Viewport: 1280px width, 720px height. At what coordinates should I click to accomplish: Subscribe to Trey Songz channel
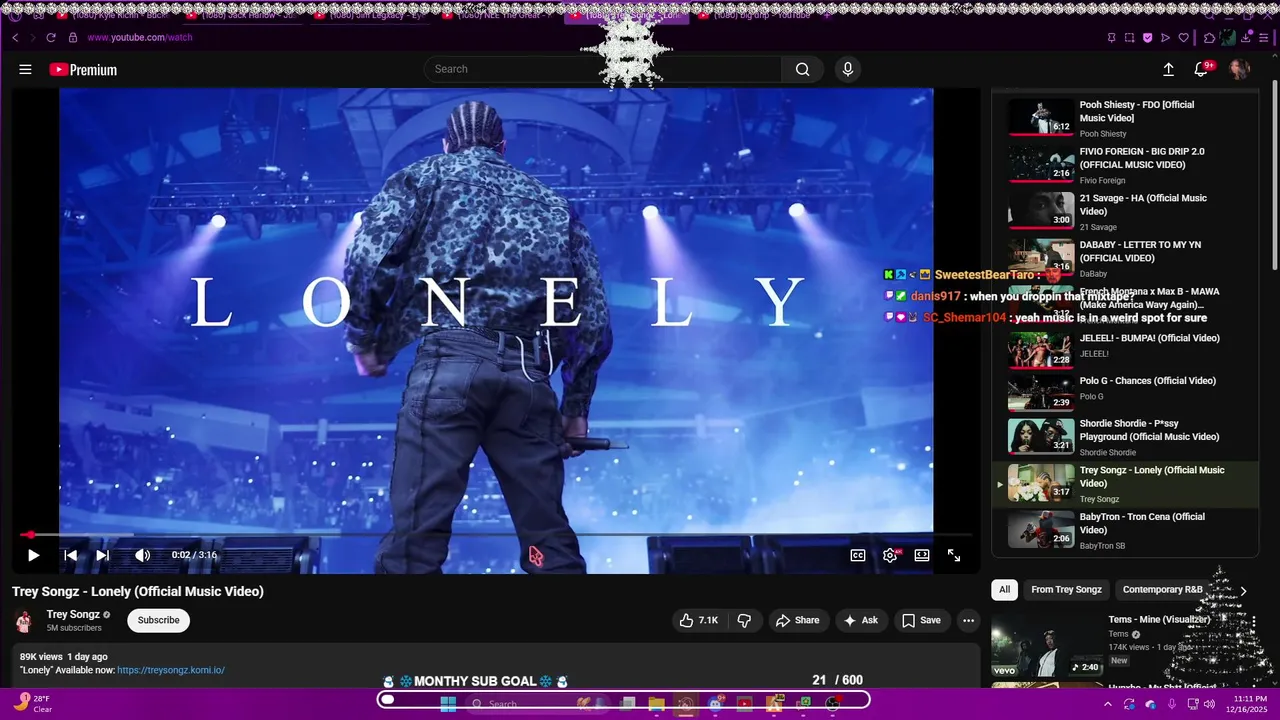click(158, 620)
